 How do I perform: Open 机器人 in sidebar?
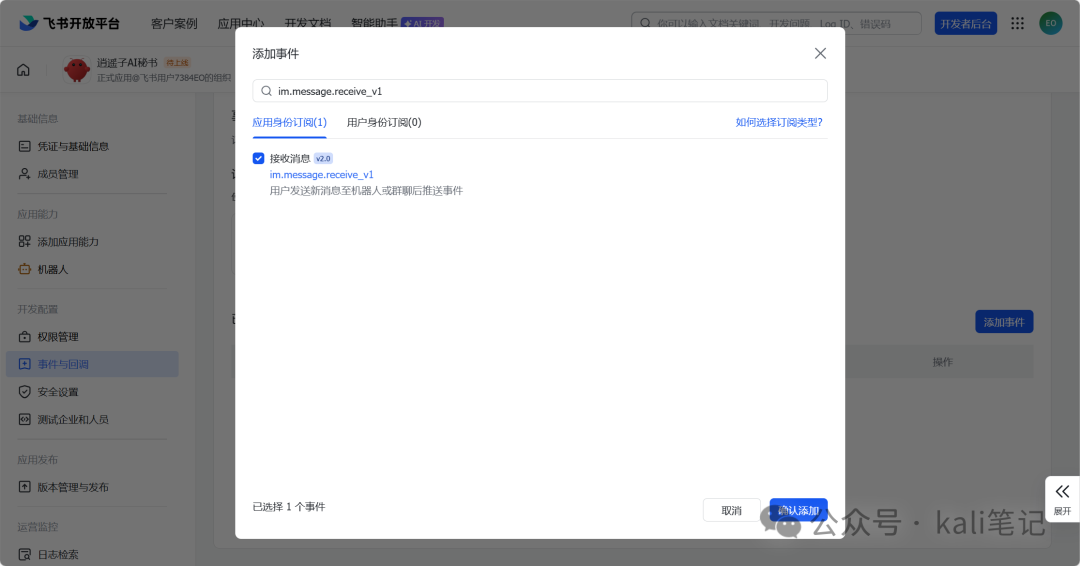(x=53, y=269)
